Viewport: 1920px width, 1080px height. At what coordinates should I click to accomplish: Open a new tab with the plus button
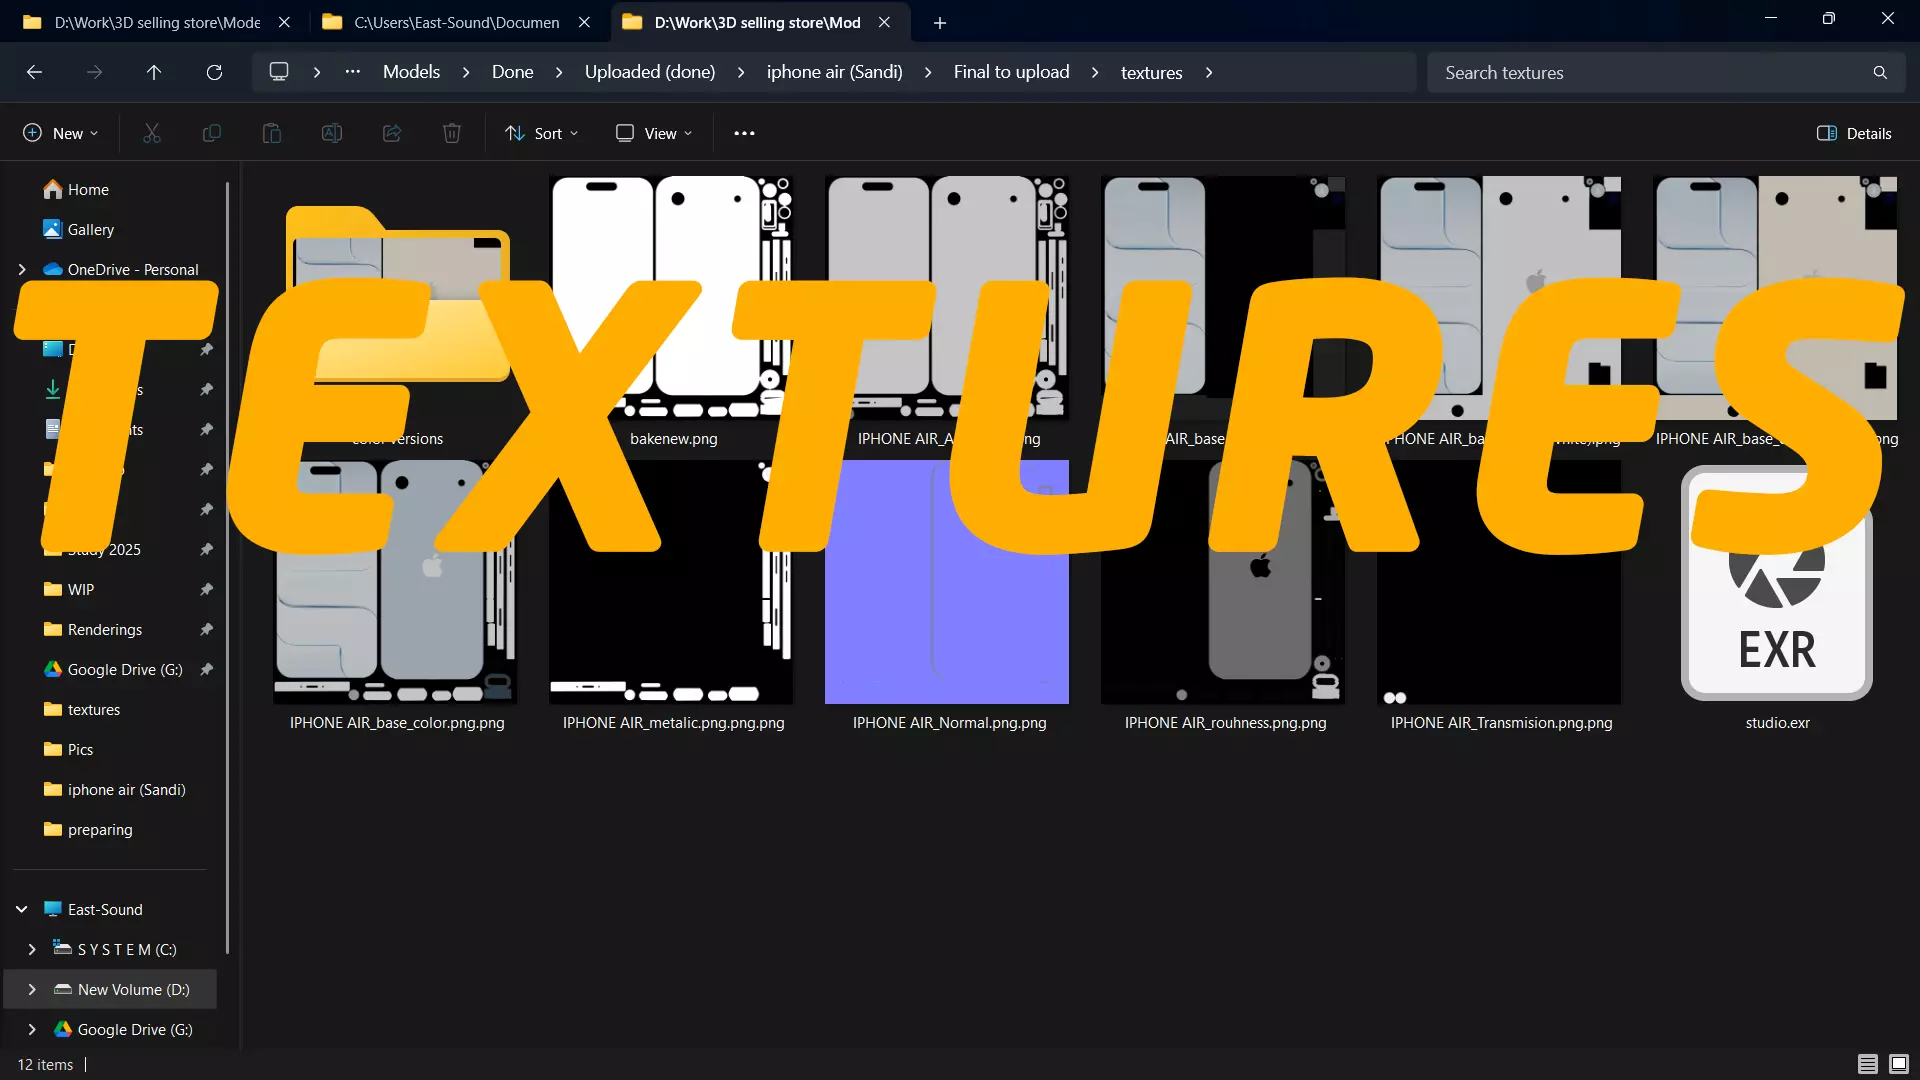(939, 22)
